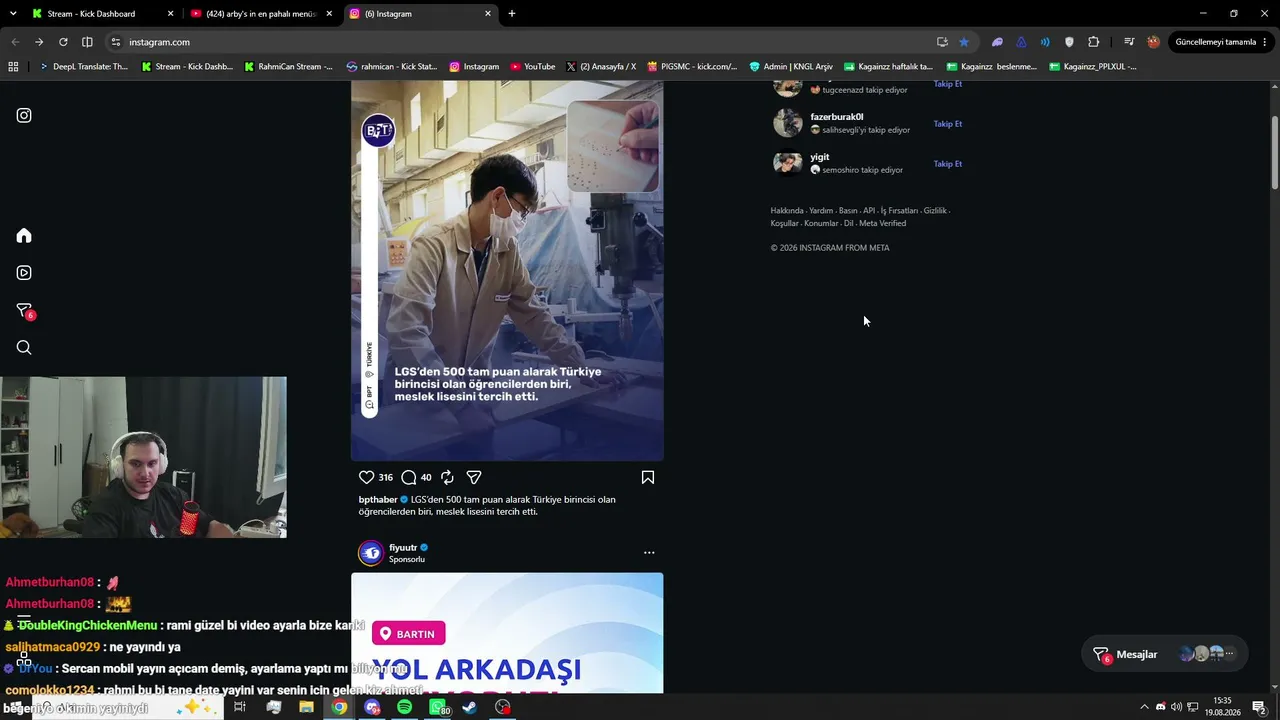The image size is (1280, 720).
Task: Open the Instagram bookmark
Action: pos(474,67)
